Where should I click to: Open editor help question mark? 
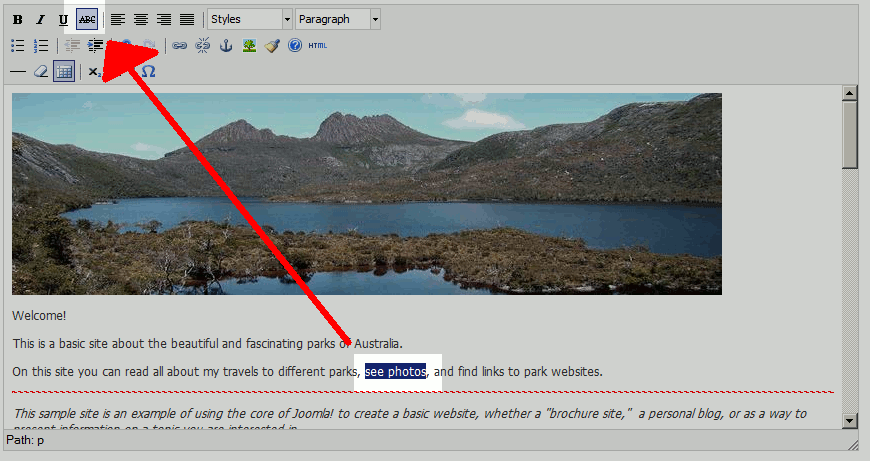[295, 45]
